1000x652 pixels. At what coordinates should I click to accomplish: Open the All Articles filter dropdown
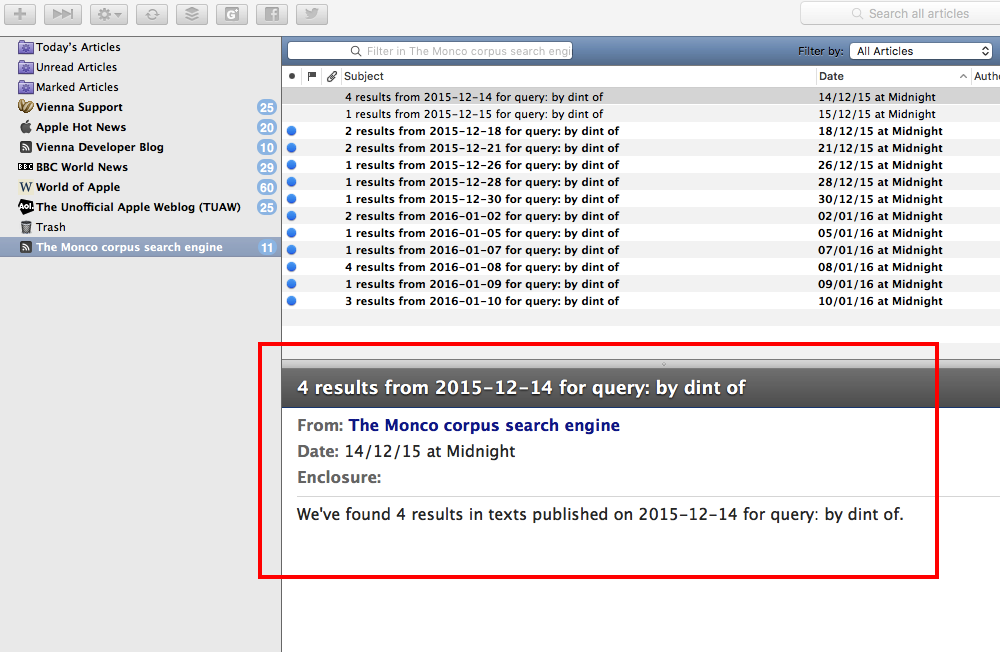click(921, 51)
